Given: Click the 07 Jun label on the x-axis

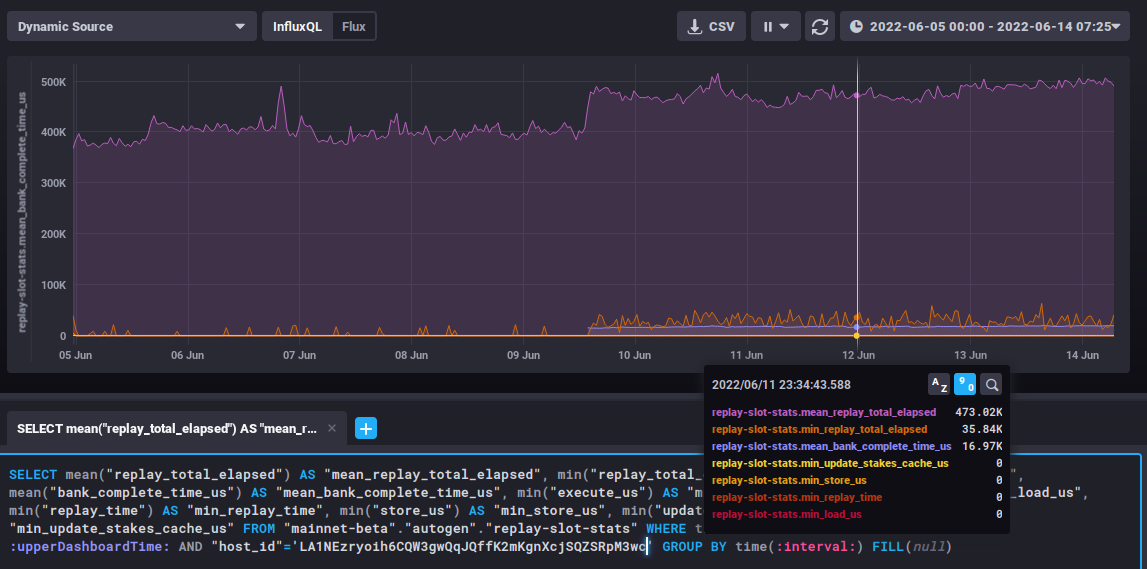Looking at the screenshot, I should tap(299, 355).
